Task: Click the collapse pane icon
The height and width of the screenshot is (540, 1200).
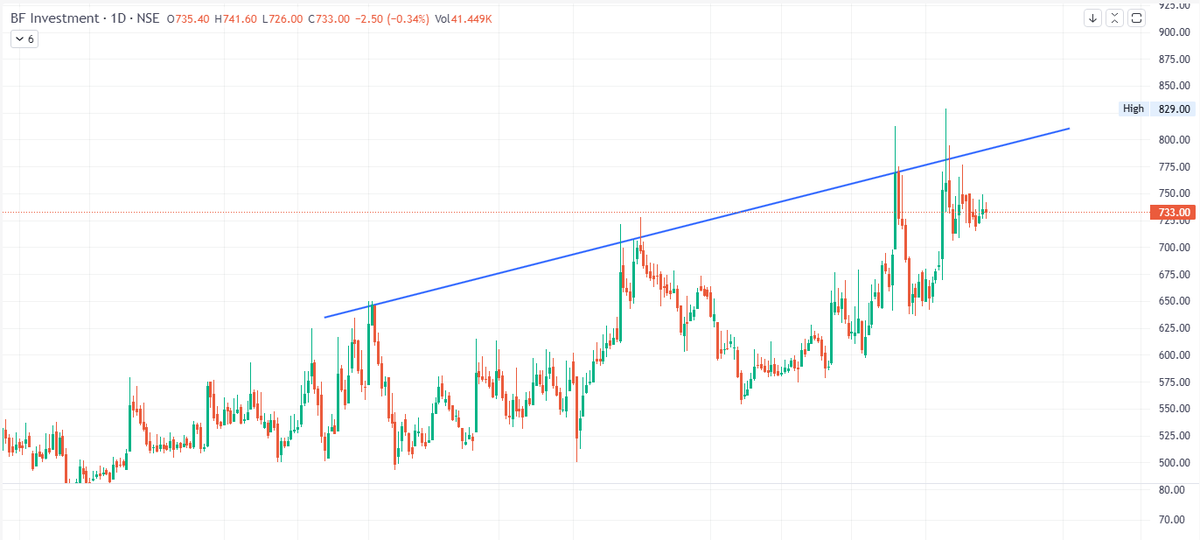Action: click(1115, 18)
